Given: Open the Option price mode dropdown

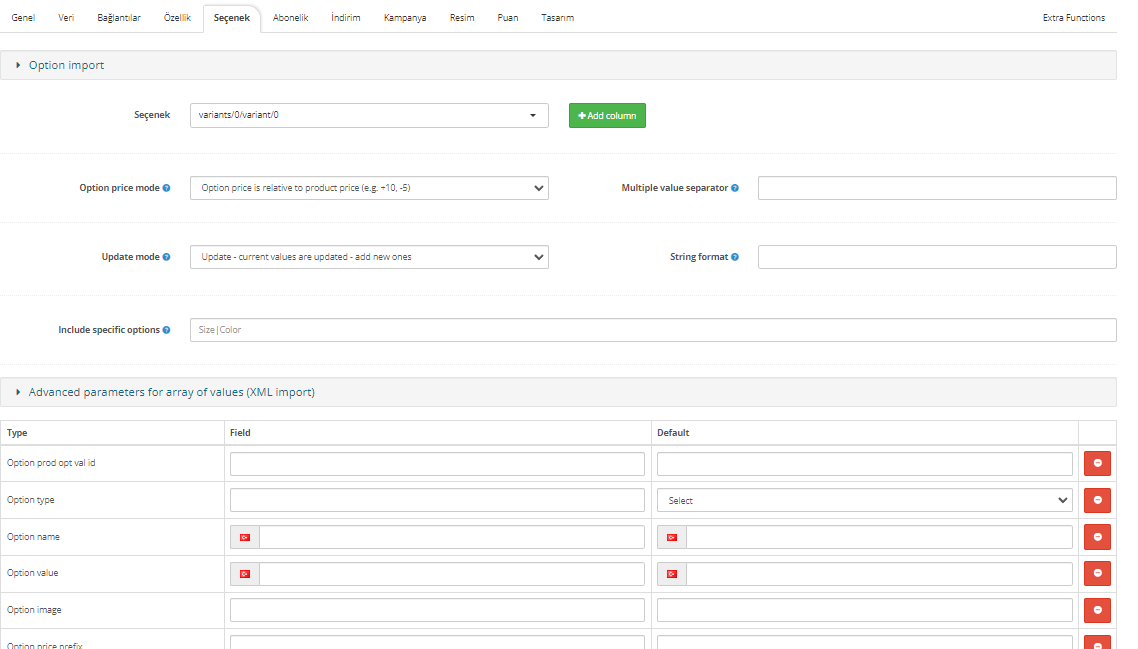Looking at the screenshot, I should [x=369, y=188].
